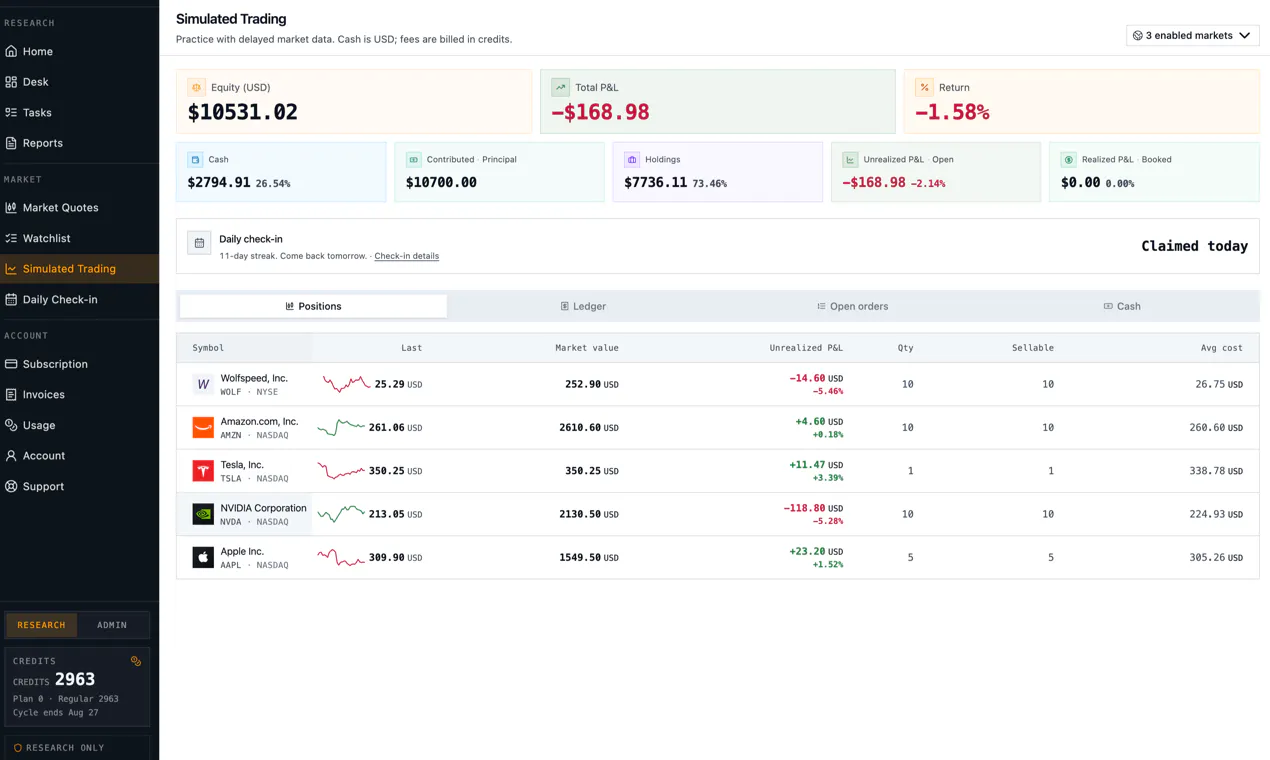Open Home in the sidebar
Screen dimensions: 1270x760
click(x=37, y=51)
